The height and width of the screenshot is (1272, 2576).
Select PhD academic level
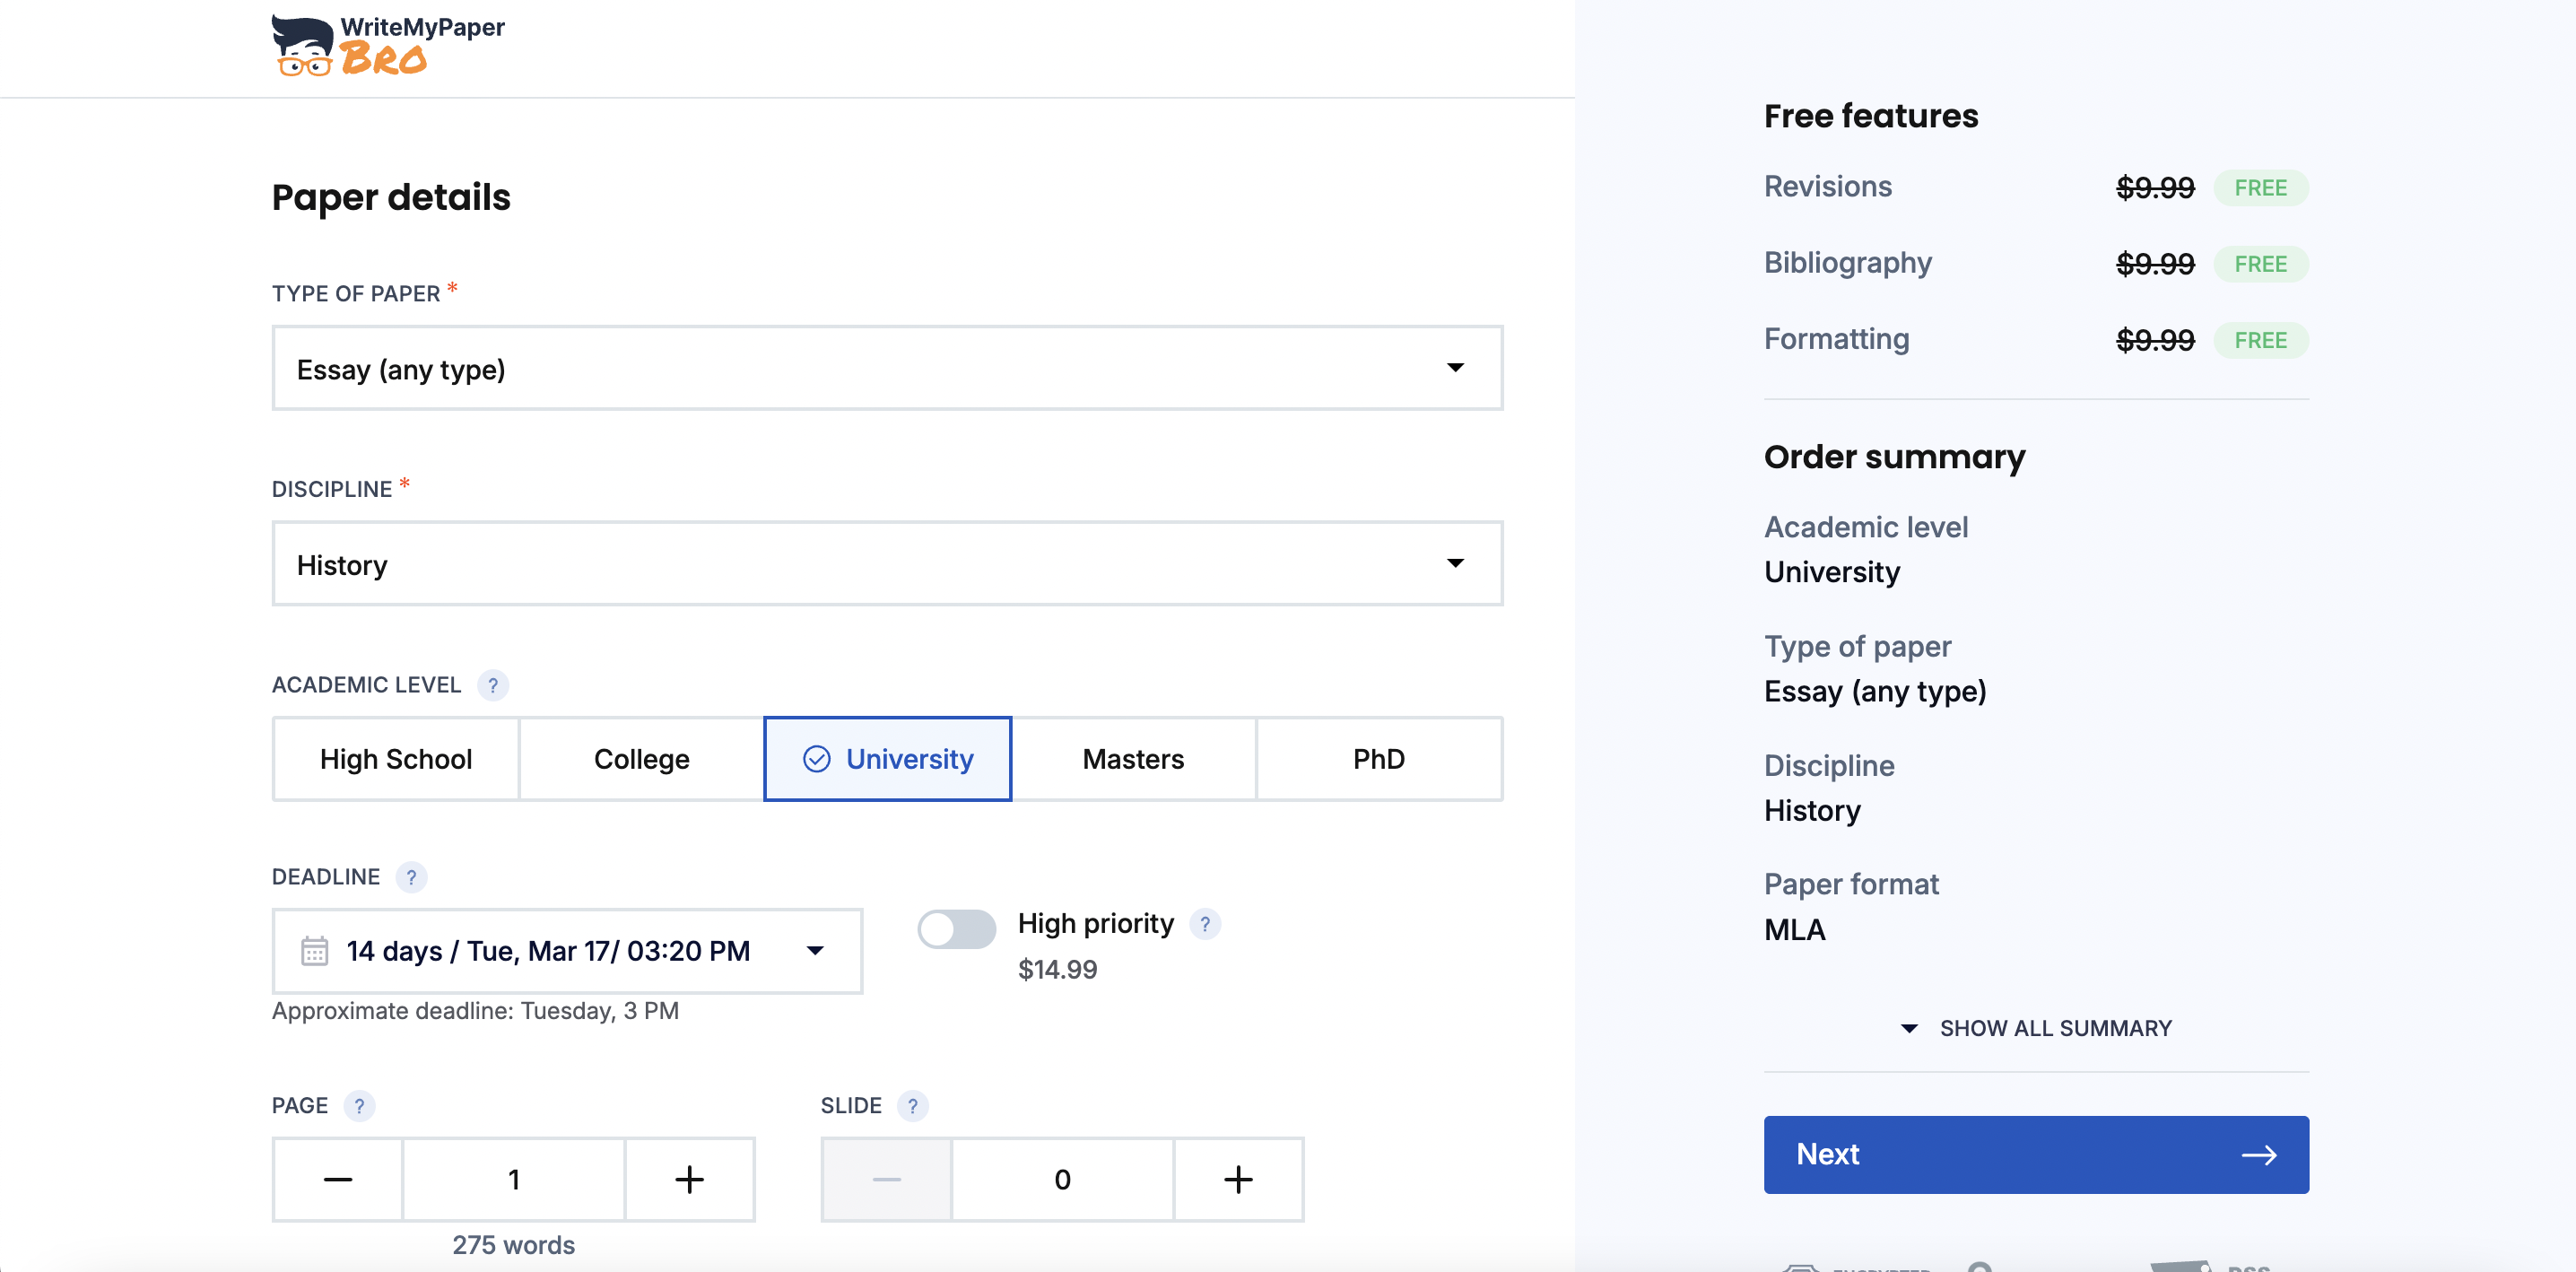pyautogui.click(x=1378, y=759)
